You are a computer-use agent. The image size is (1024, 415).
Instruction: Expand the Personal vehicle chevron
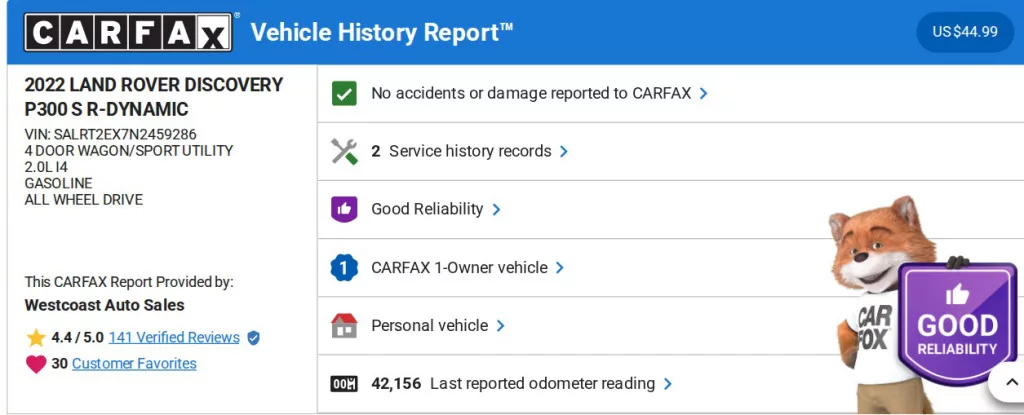tap(501, 326)
